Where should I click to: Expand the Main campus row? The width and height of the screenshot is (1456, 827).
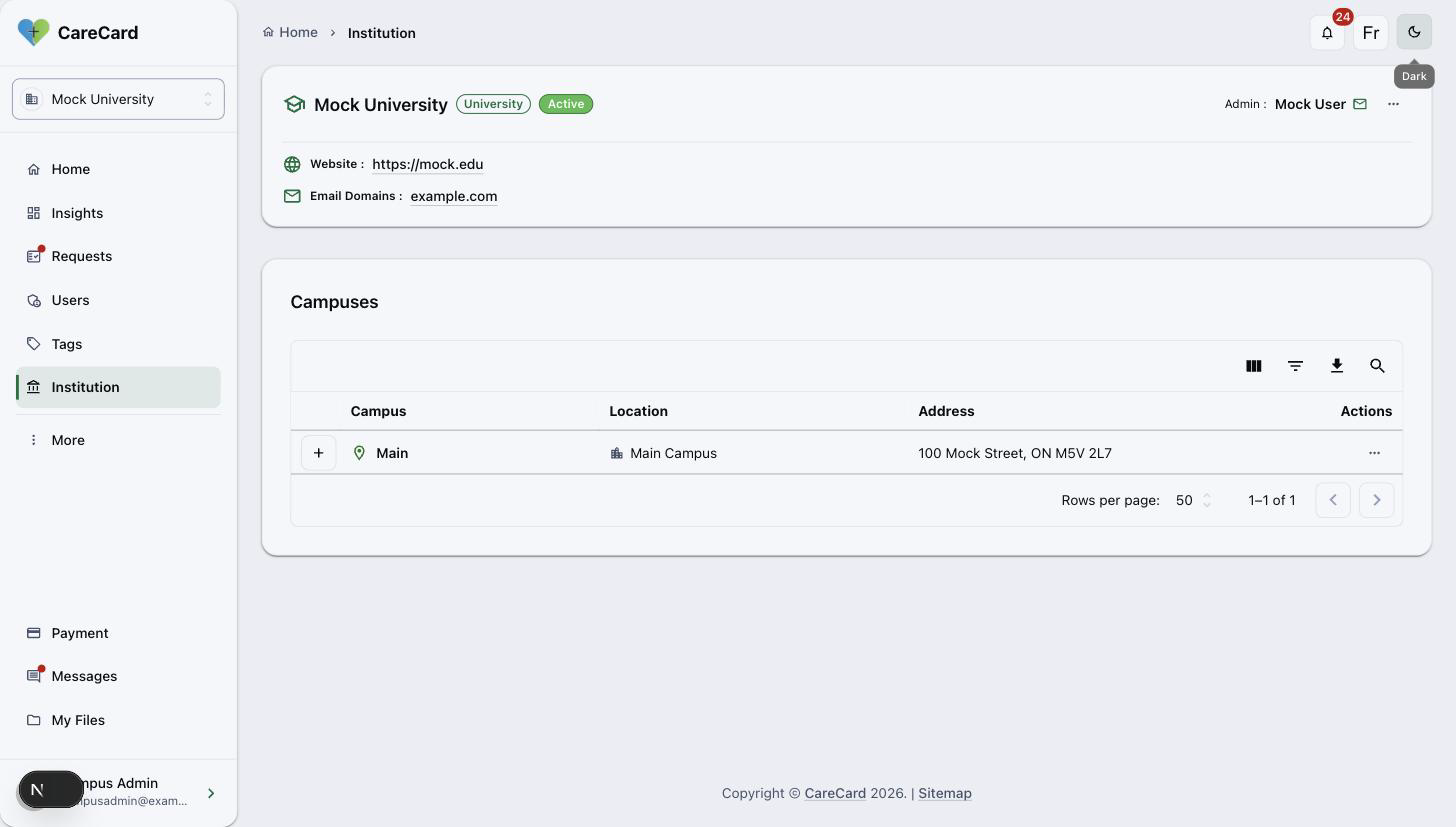(x=318, y=453)
